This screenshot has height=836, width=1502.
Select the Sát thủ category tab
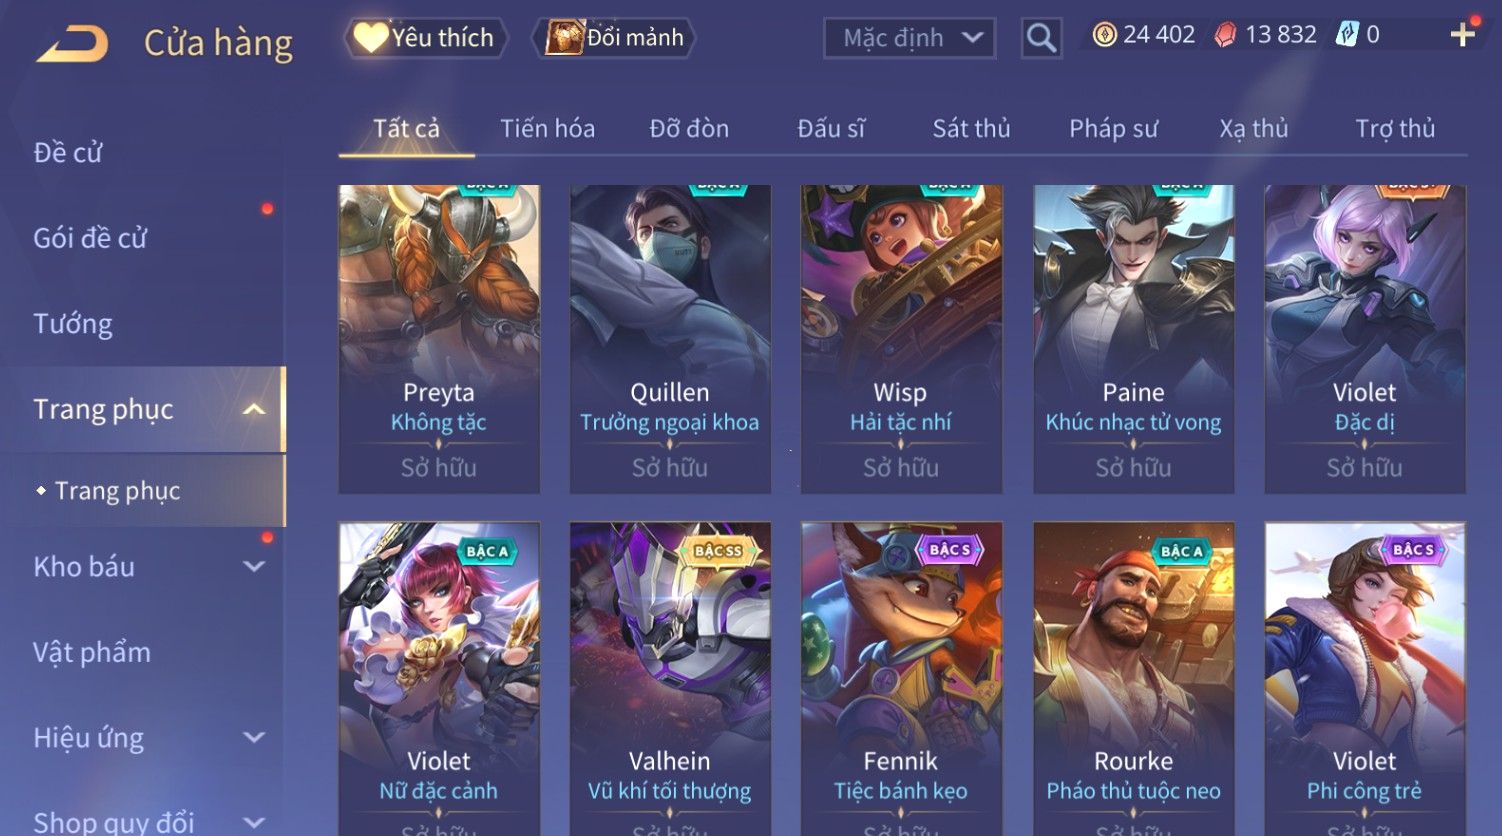coord(971,129)
